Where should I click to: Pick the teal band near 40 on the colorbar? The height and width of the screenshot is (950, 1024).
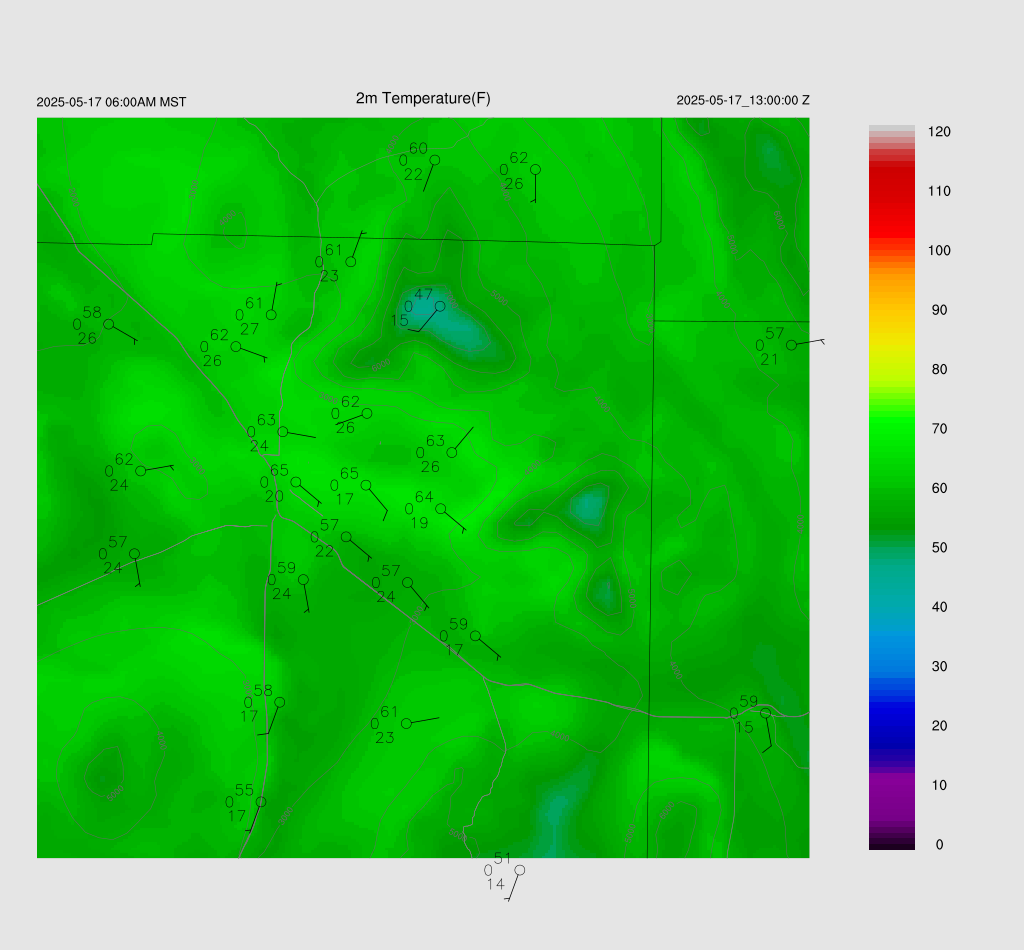click(891, 601)
